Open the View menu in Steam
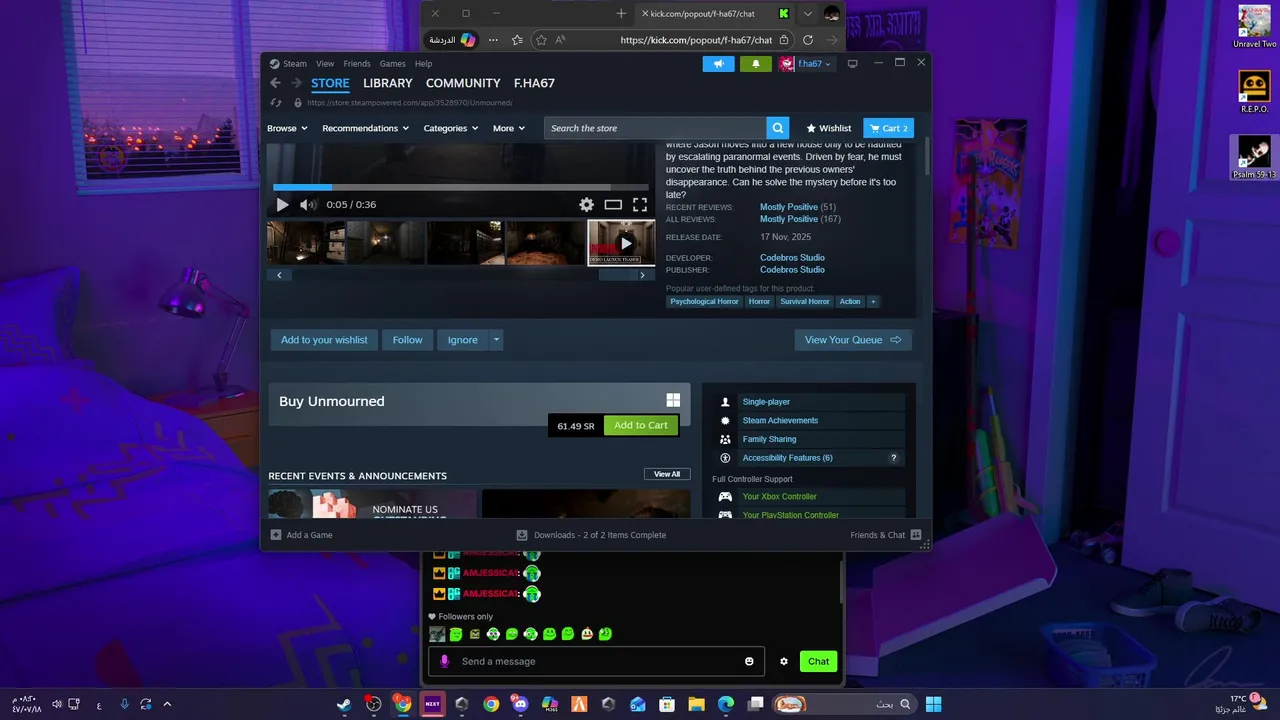The height and width of the screenshot is (720, 1280). pos(325,64)
